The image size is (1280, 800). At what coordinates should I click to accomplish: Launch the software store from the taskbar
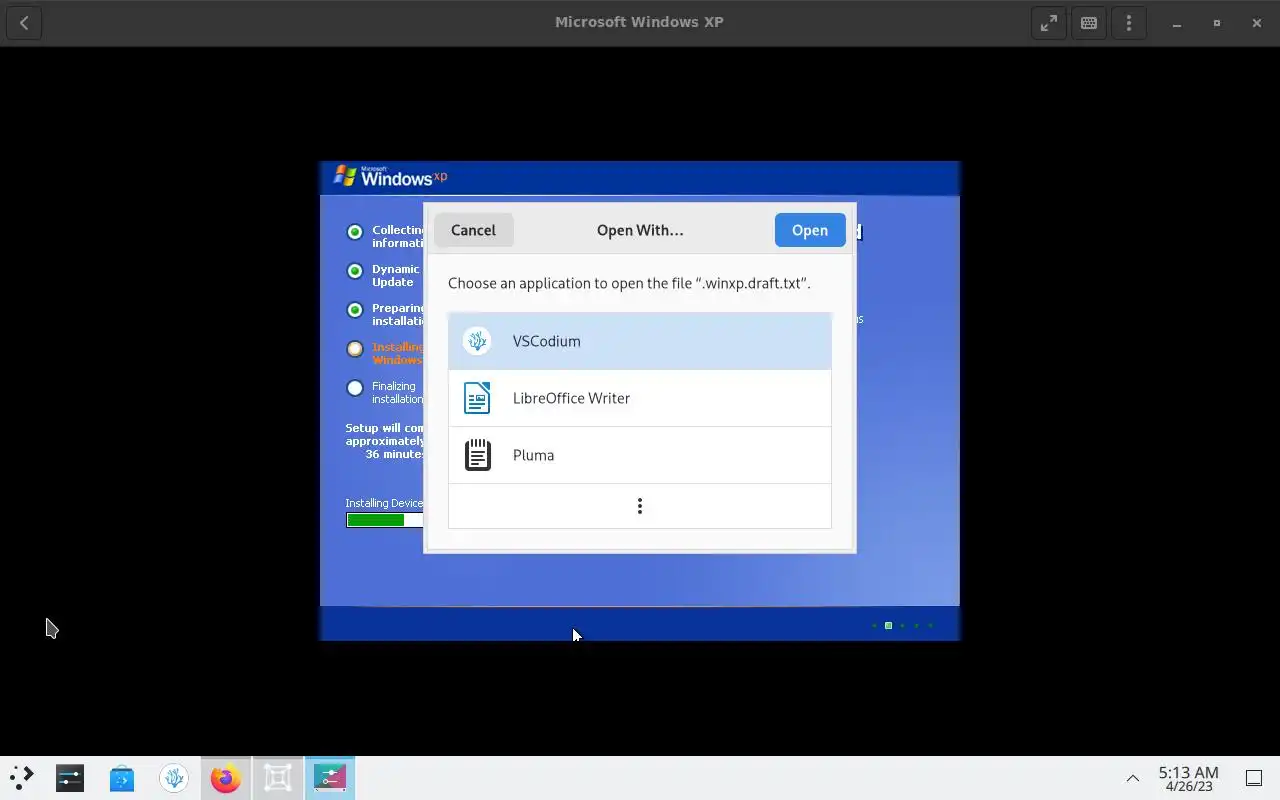point(122,778)
